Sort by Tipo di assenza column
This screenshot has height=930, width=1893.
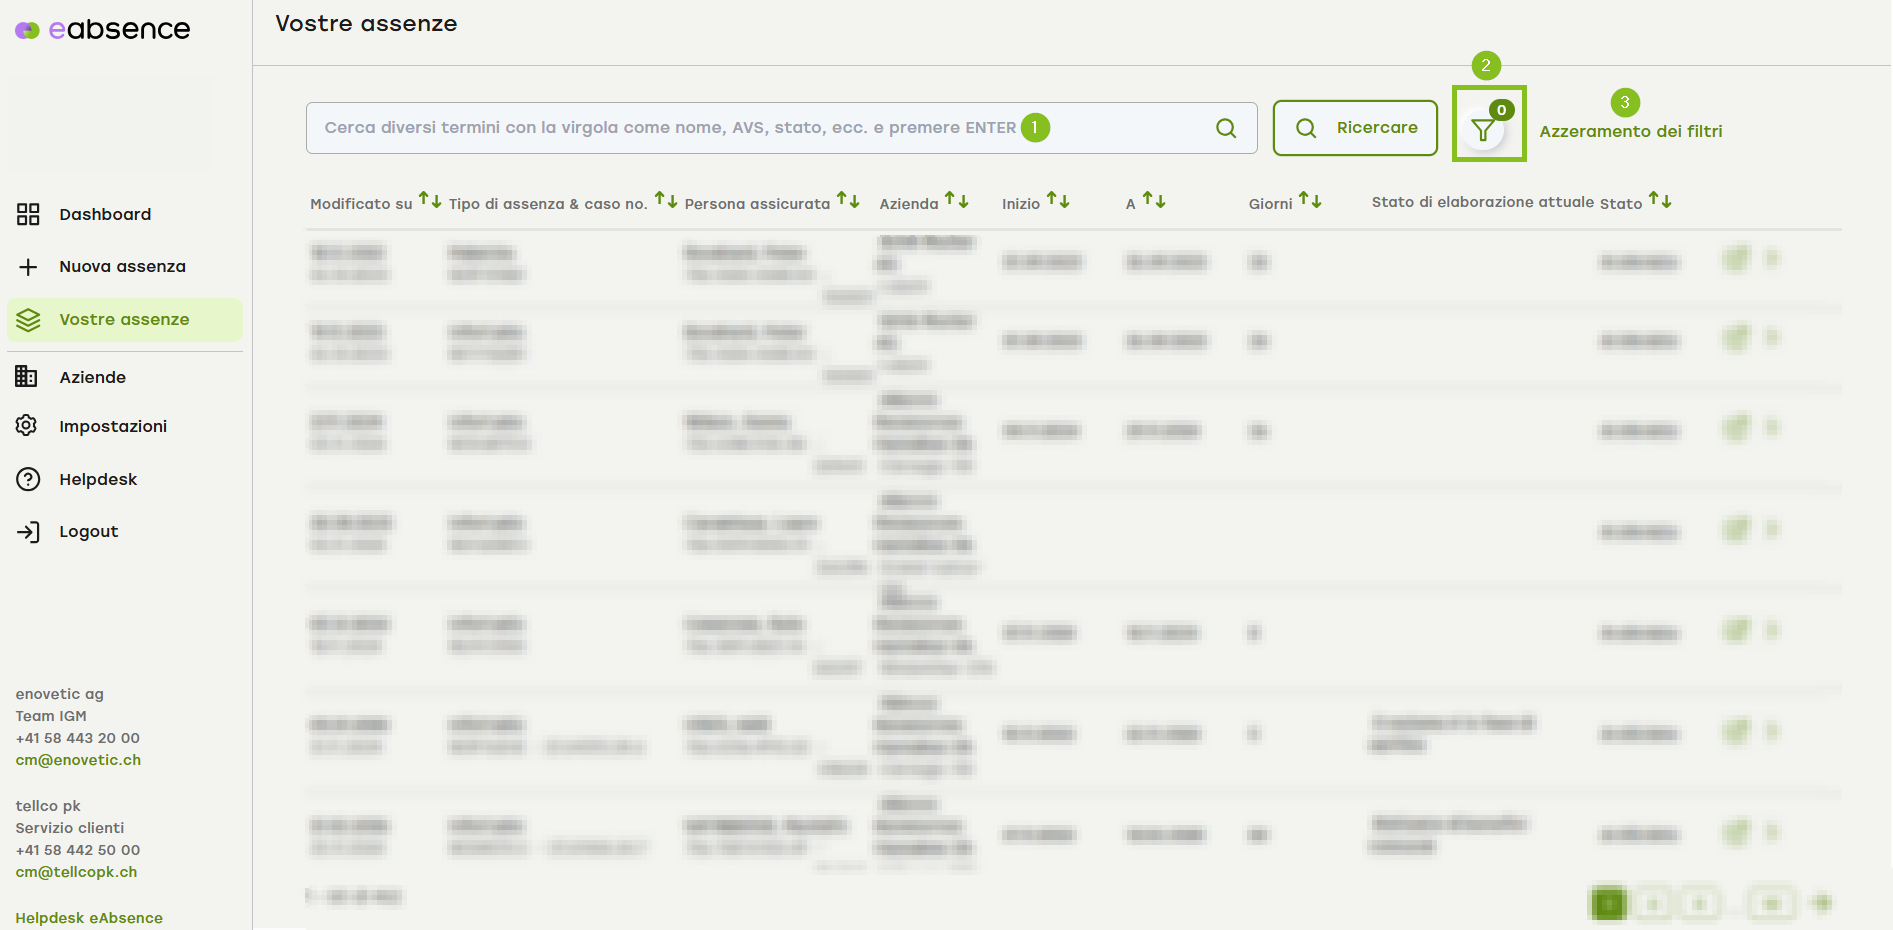point(666,200)
